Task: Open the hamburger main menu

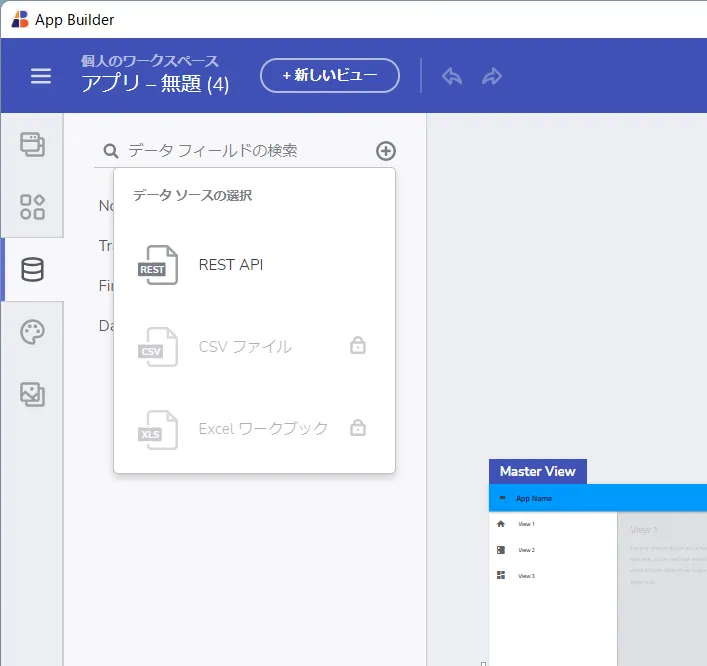Action: pos(41,76)
